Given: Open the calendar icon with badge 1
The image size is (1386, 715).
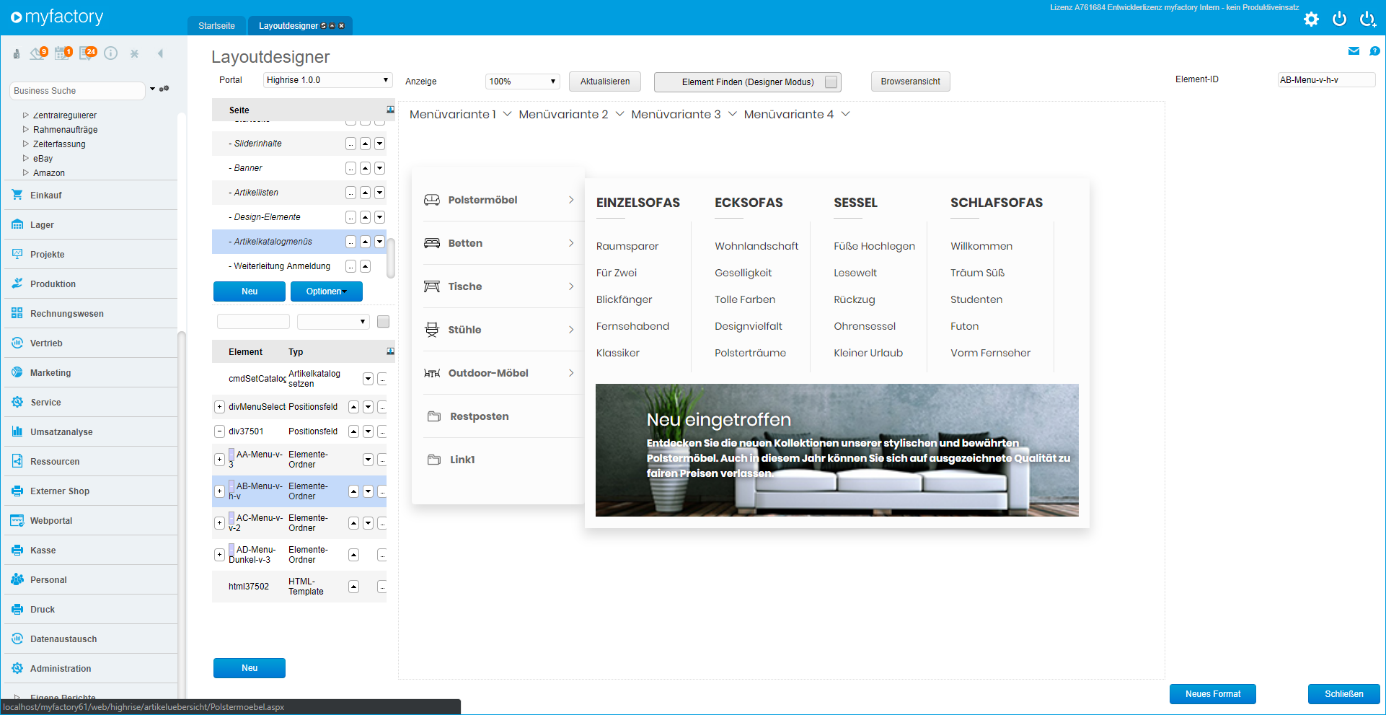Looking at the screenshot, I should (x=63, y=53).
